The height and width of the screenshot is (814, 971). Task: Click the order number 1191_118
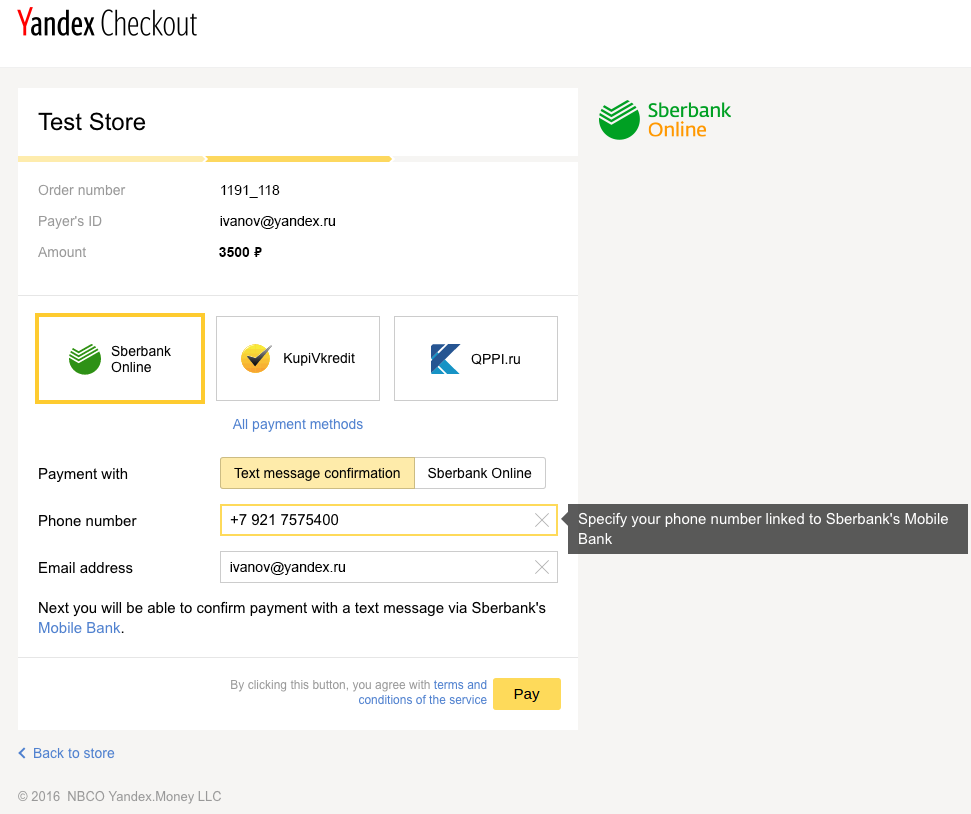pyautogui.click(x=250, y=190)
